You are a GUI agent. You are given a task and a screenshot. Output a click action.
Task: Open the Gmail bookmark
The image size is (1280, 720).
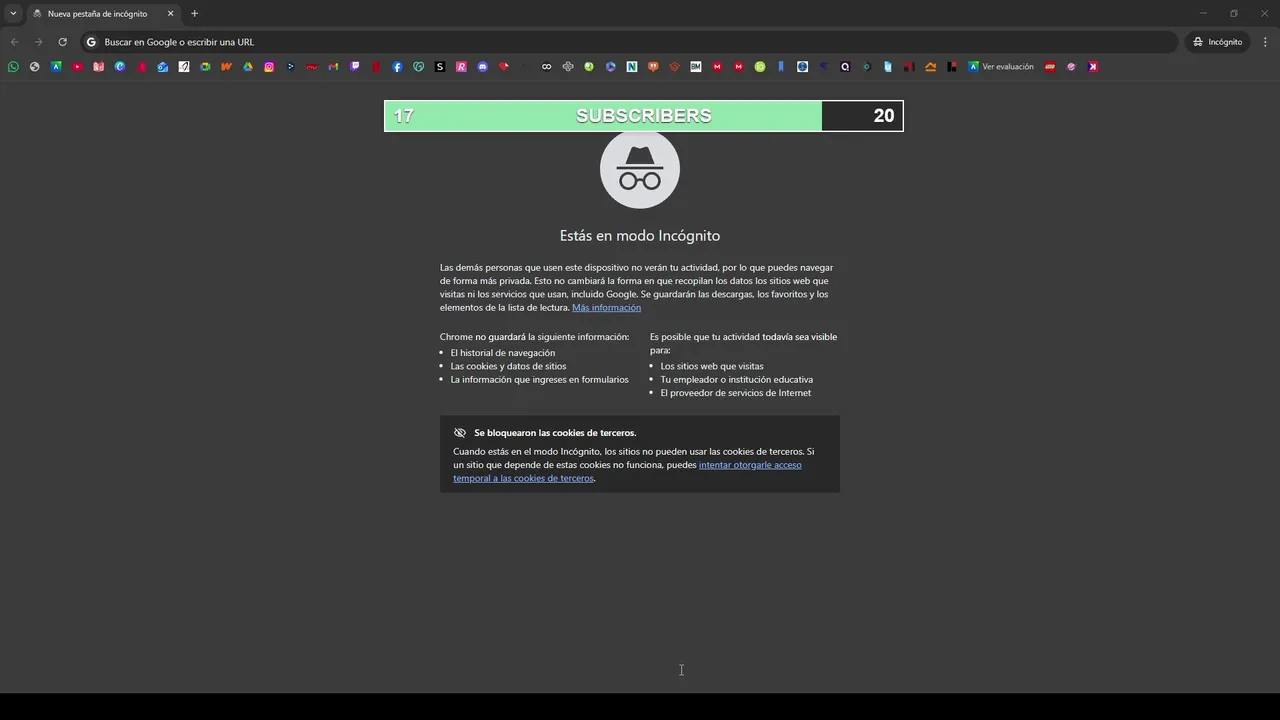tap(333, 67)
